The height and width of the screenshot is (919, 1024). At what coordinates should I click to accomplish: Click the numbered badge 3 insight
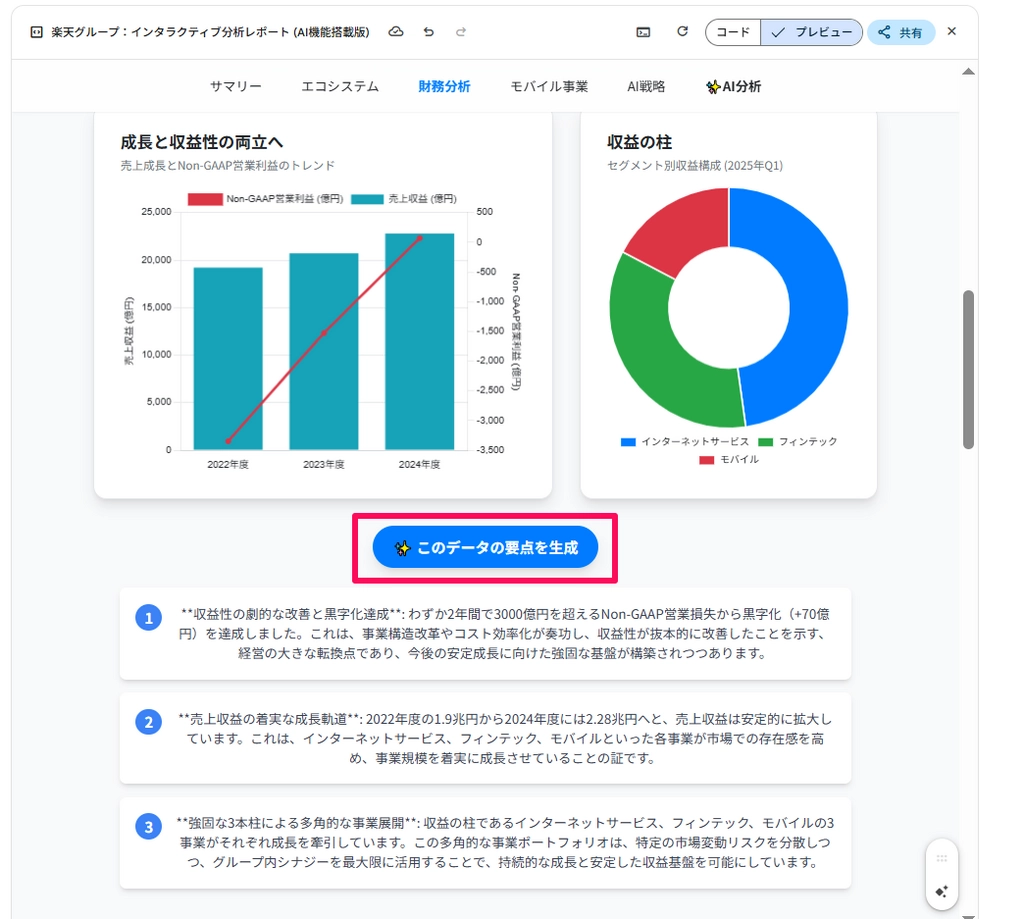[149, 826]
